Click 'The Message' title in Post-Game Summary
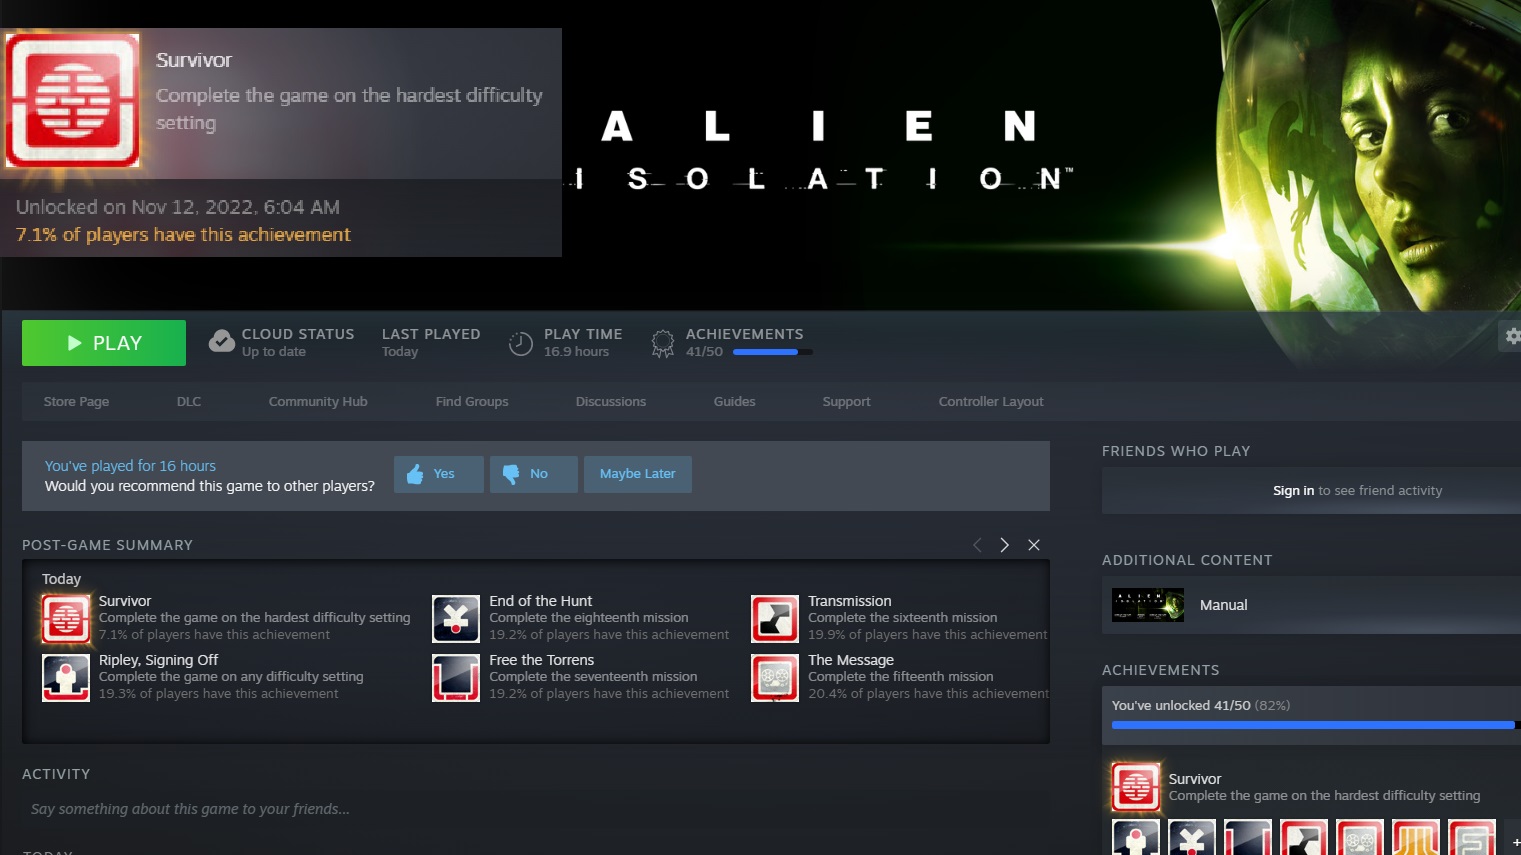This screenshot has width=1521, height=855. [x=851, y=660]
